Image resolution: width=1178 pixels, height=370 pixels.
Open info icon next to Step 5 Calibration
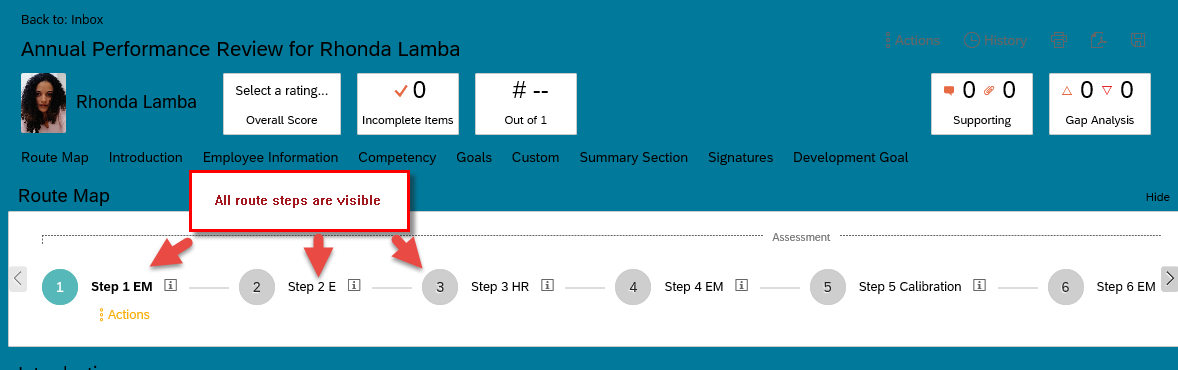point(979,286)
